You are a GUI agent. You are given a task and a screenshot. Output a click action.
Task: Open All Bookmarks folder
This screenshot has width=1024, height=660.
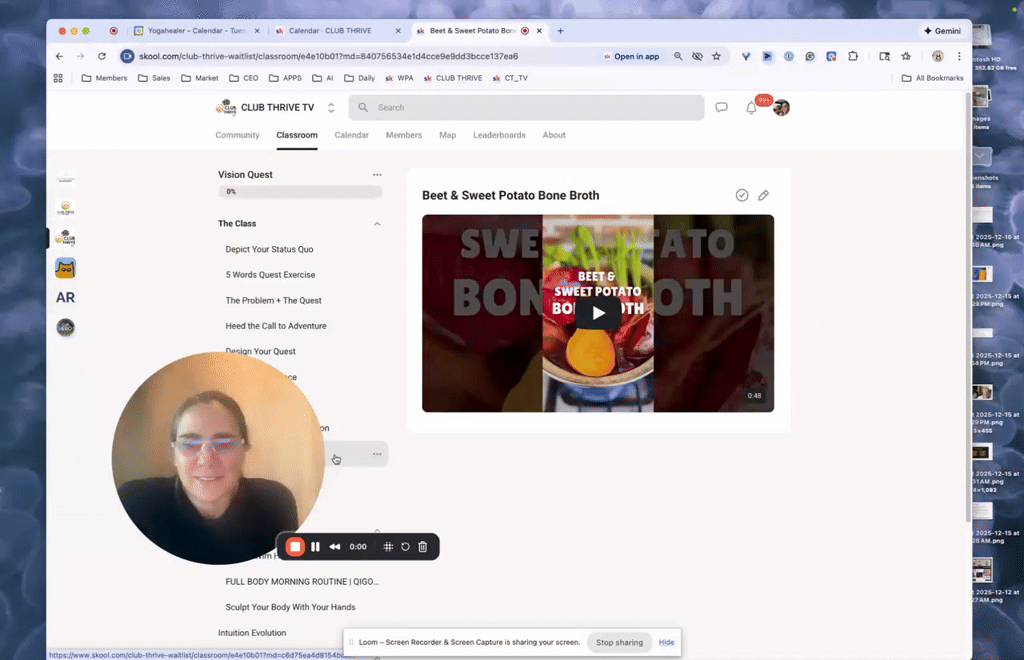pyautogui.click(x=933, y=78)
